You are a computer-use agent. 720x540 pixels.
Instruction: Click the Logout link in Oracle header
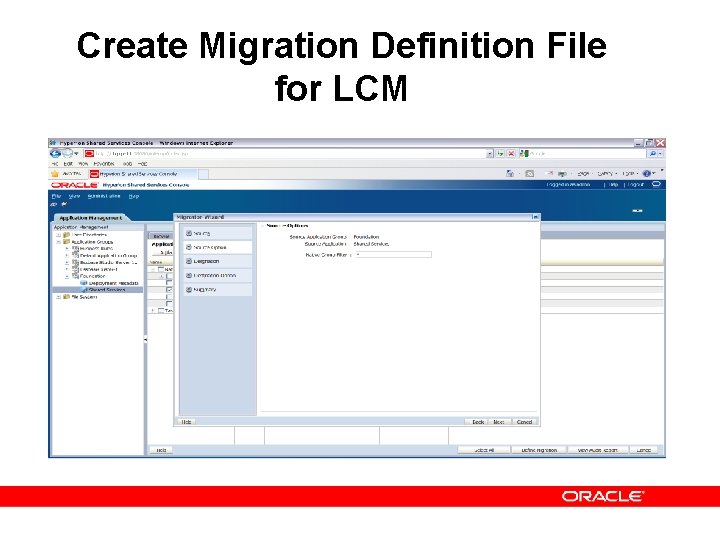[636, 185]
